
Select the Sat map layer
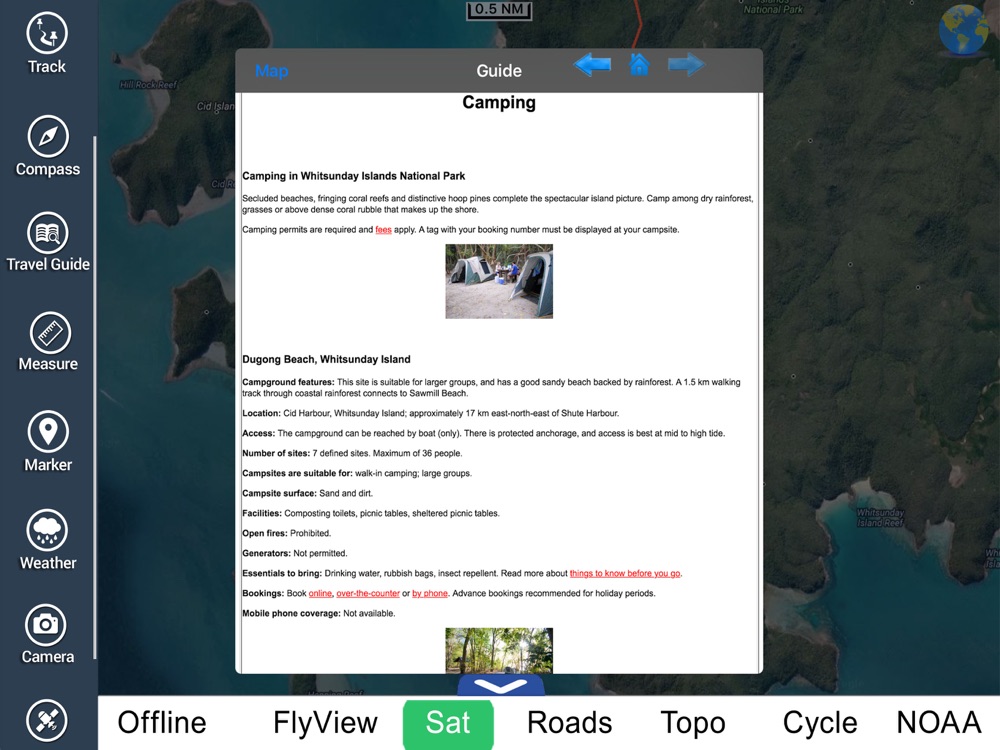pos(448,723)
